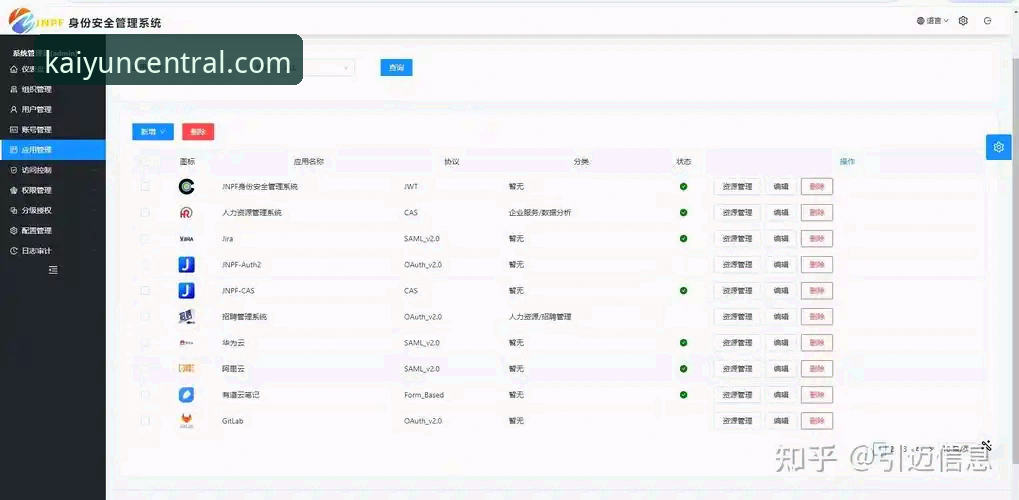Image resolution: width=1019 pixels, height=500 pixels.
Task: Click the Jira logo icon
Action: tap(187, 239)
